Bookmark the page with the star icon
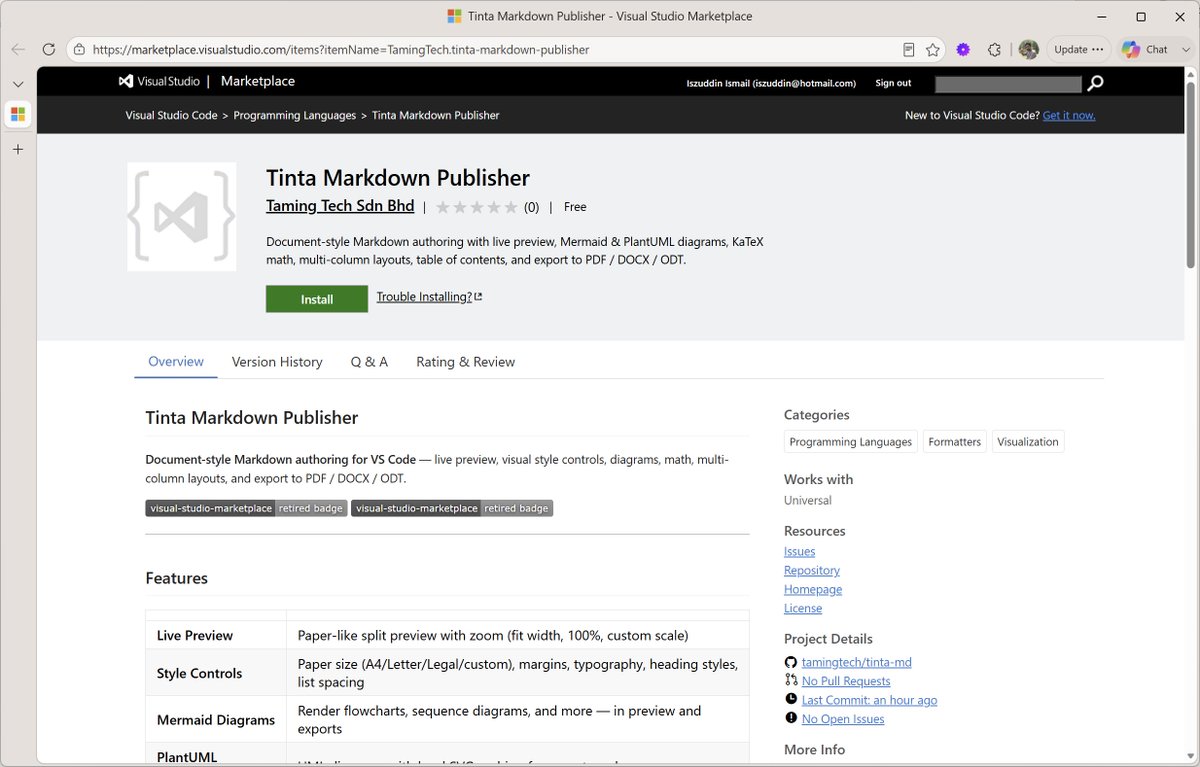1200x767 pixels. pos(933,49)
